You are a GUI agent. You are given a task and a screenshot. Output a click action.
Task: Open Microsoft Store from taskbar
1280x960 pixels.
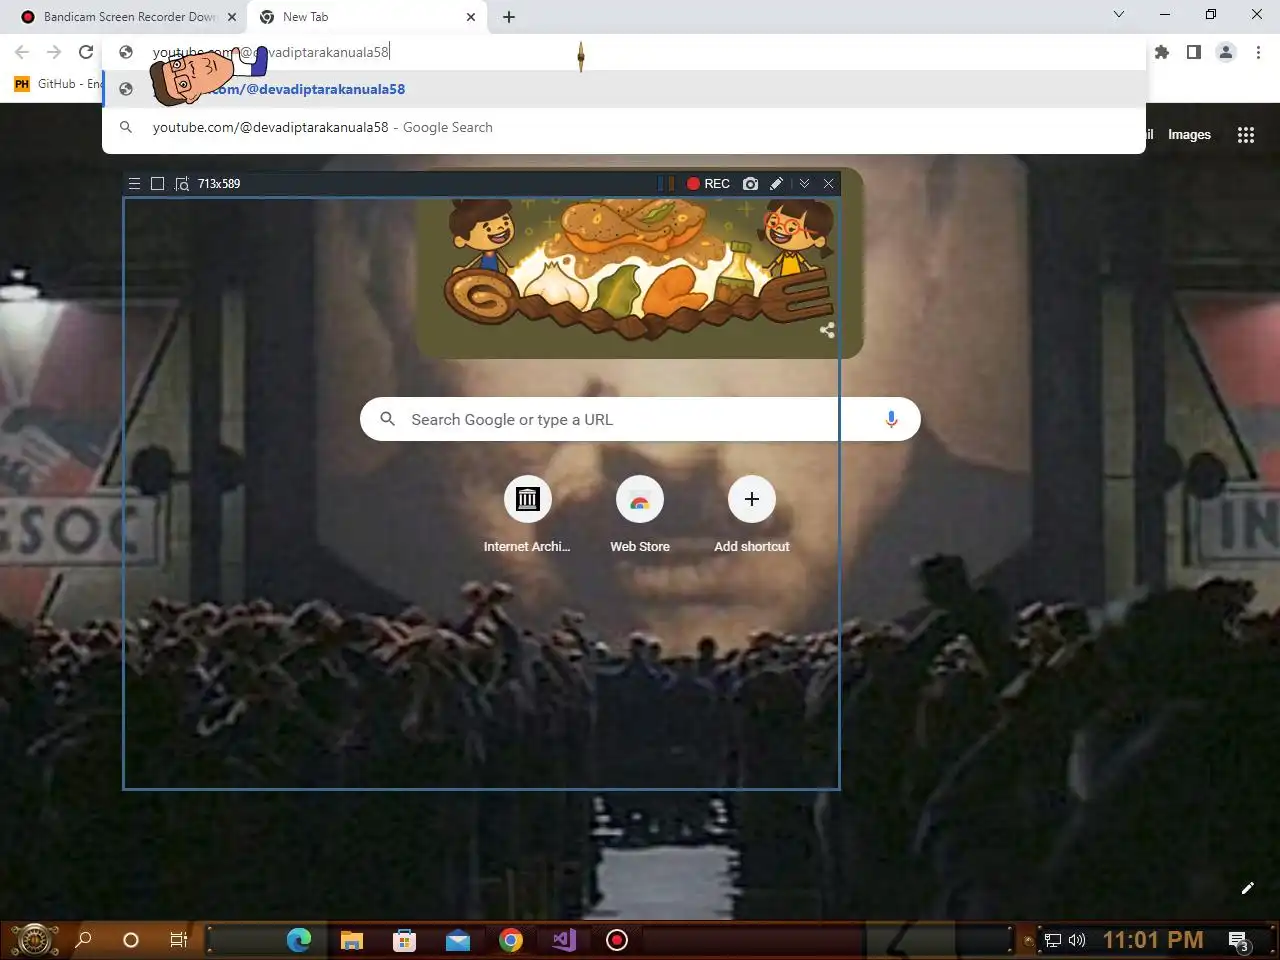coord(404,940)
